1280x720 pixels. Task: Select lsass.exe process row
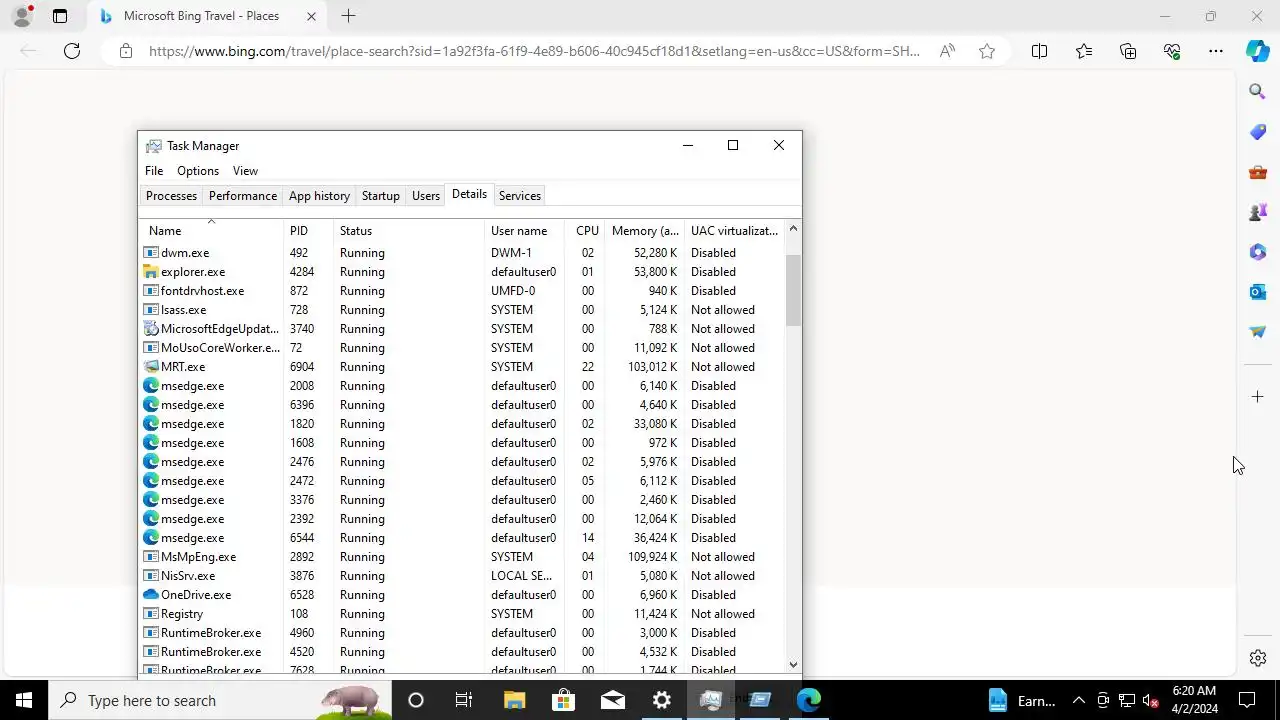[x=462, y=310]
